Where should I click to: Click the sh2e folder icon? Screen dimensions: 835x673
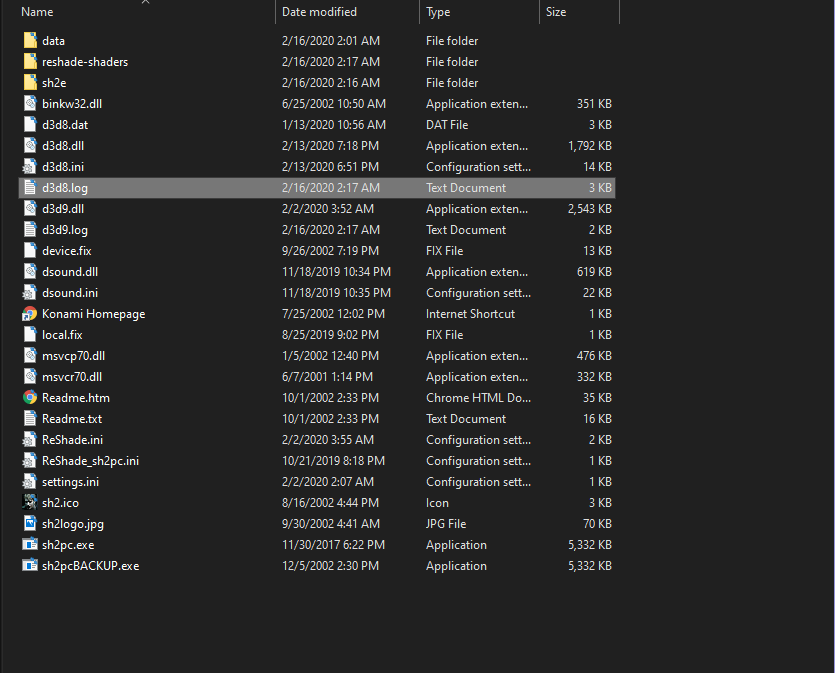(x=30, y=83)
